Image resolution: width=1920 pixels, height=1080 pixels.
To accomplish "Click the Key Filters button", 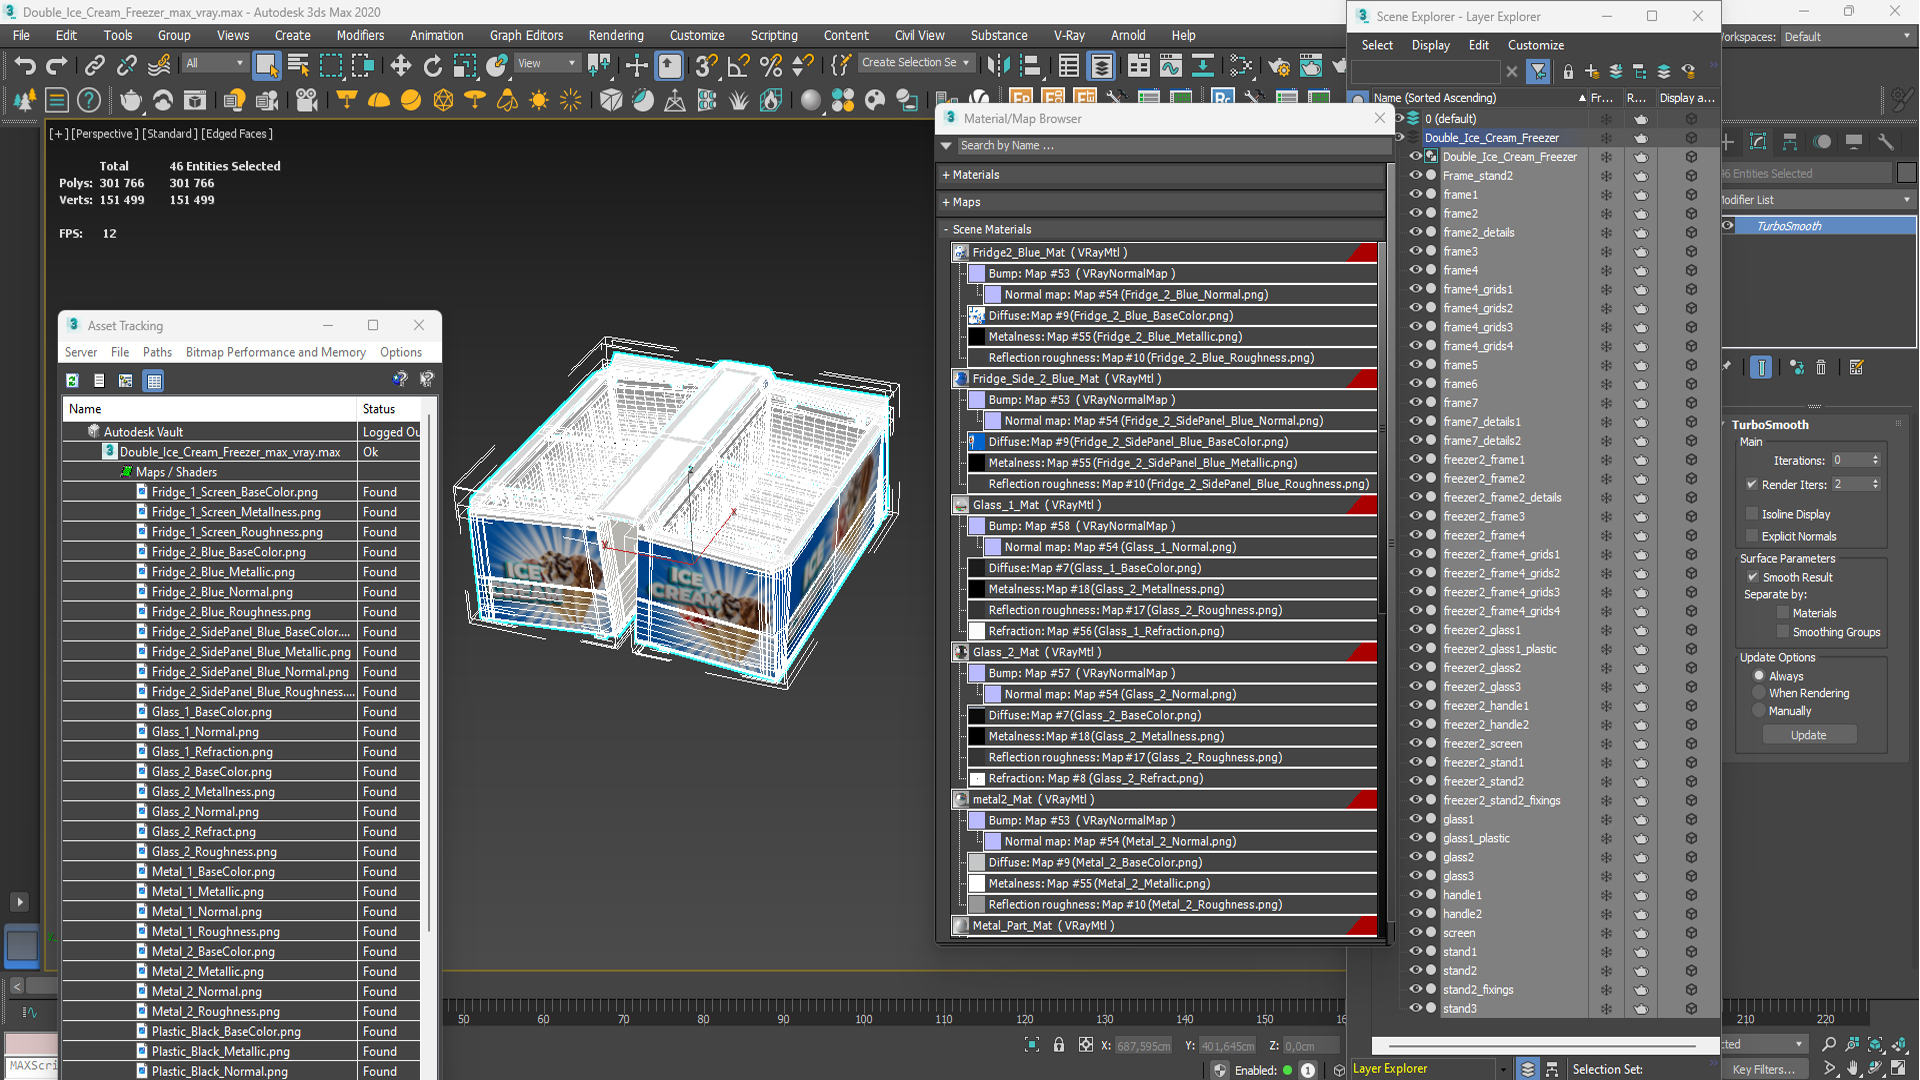I will 1762,1069.
